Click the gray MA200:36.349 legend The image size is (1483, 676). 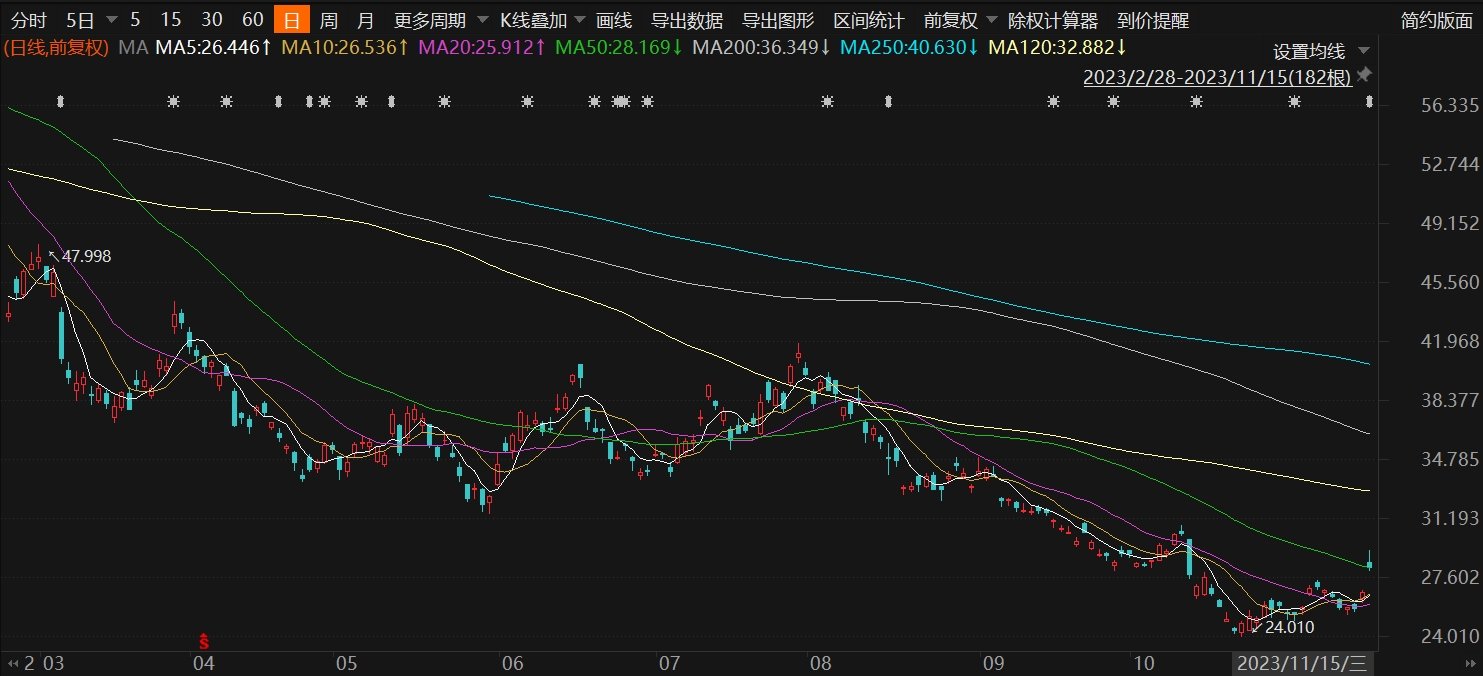point(762,47)
